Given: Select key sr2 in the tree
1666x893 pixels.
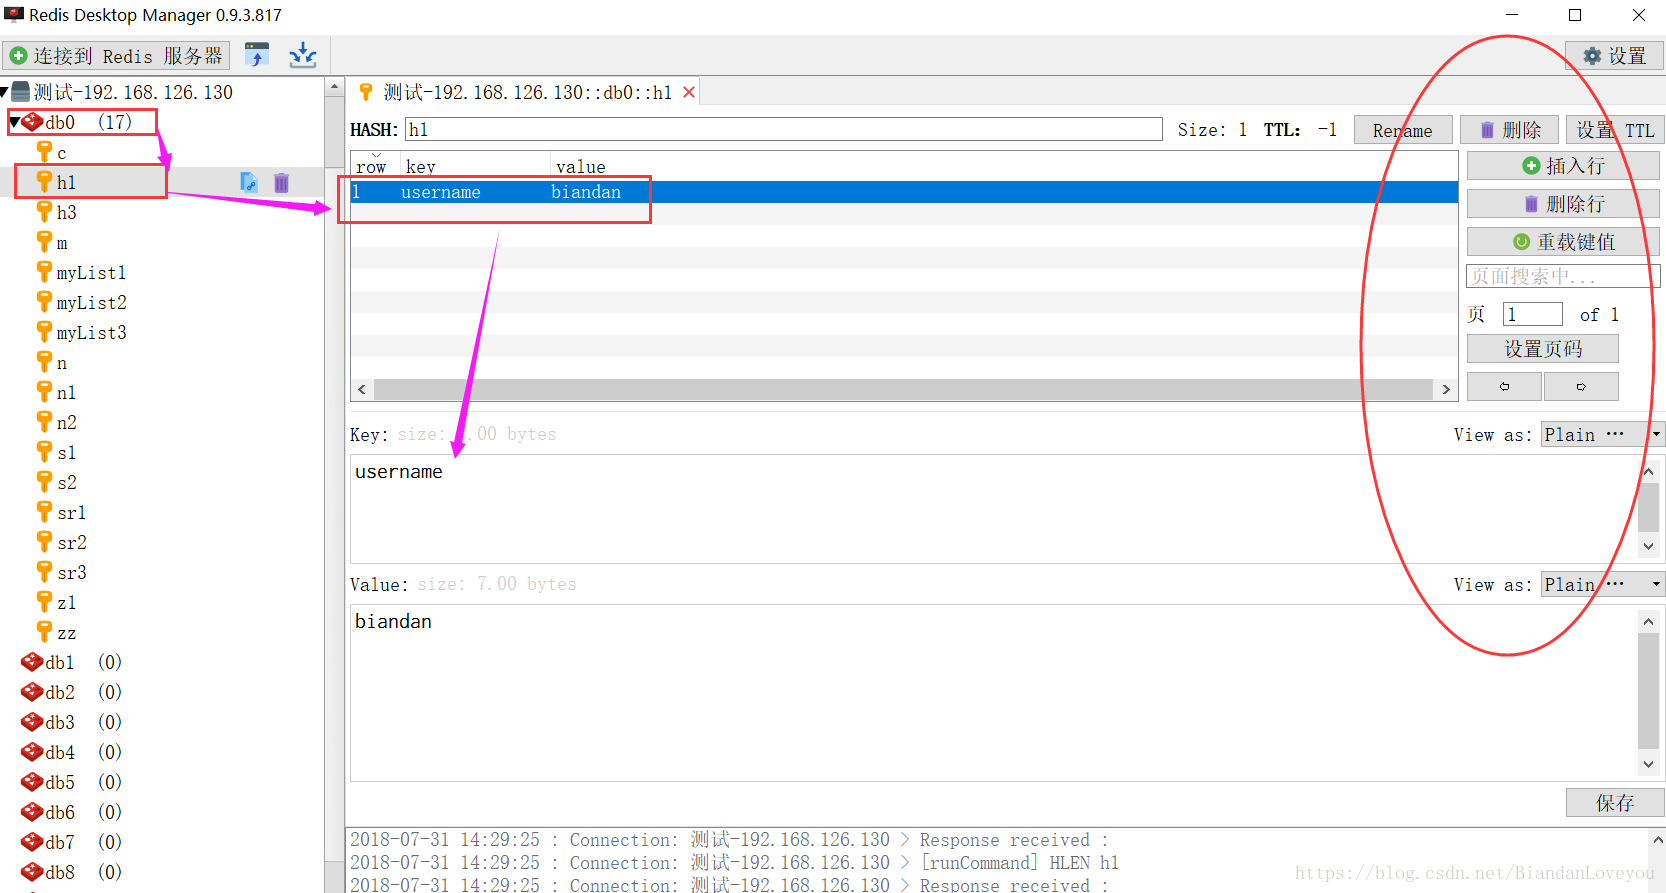Looking at the screenshot, I should (72, 542).
